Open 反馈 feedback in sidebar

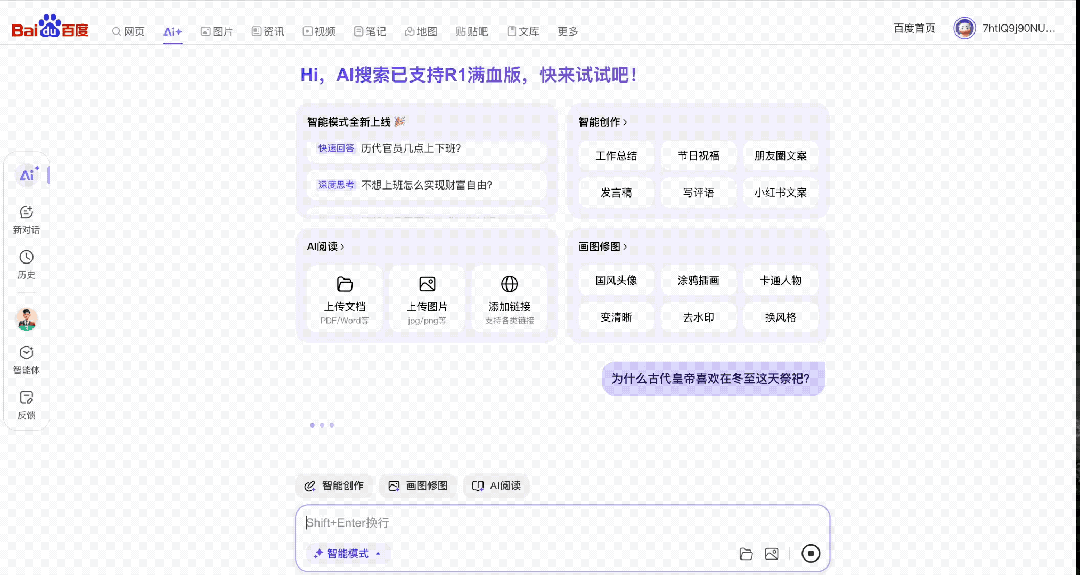[26, 405]
